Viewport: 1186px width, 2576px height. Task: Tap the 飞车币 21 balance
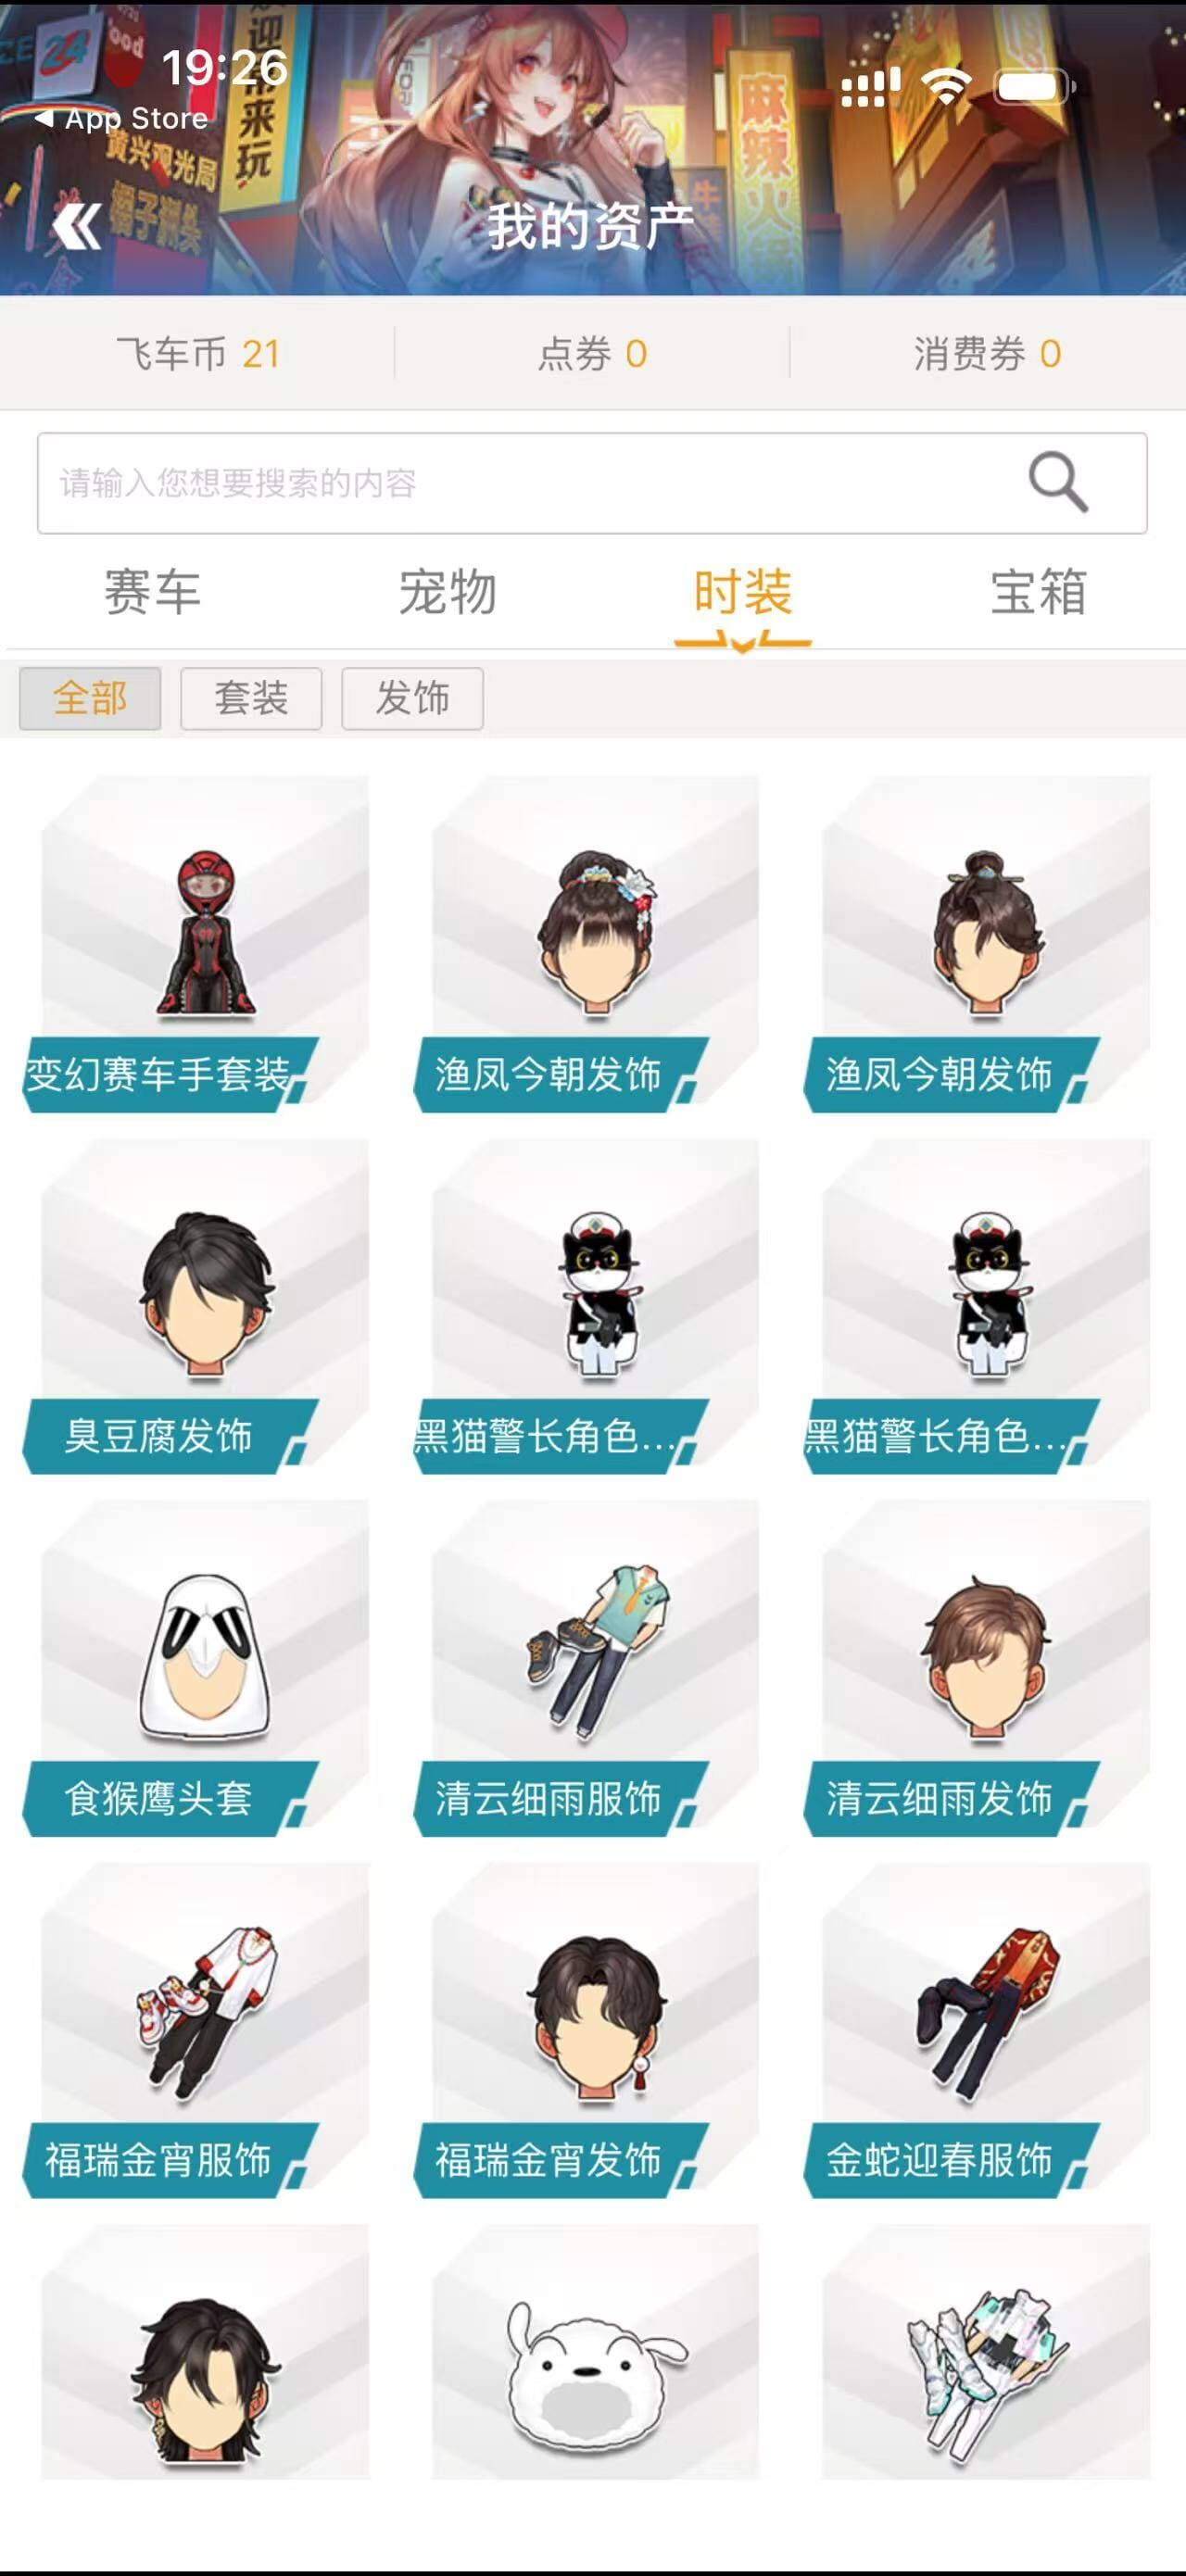coord(198,354)
